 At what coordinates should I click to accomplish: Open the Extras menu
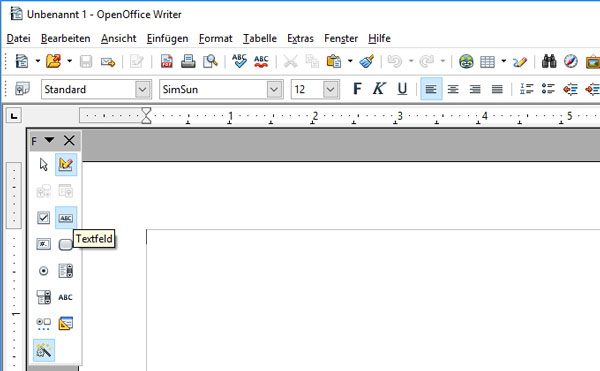300,38
